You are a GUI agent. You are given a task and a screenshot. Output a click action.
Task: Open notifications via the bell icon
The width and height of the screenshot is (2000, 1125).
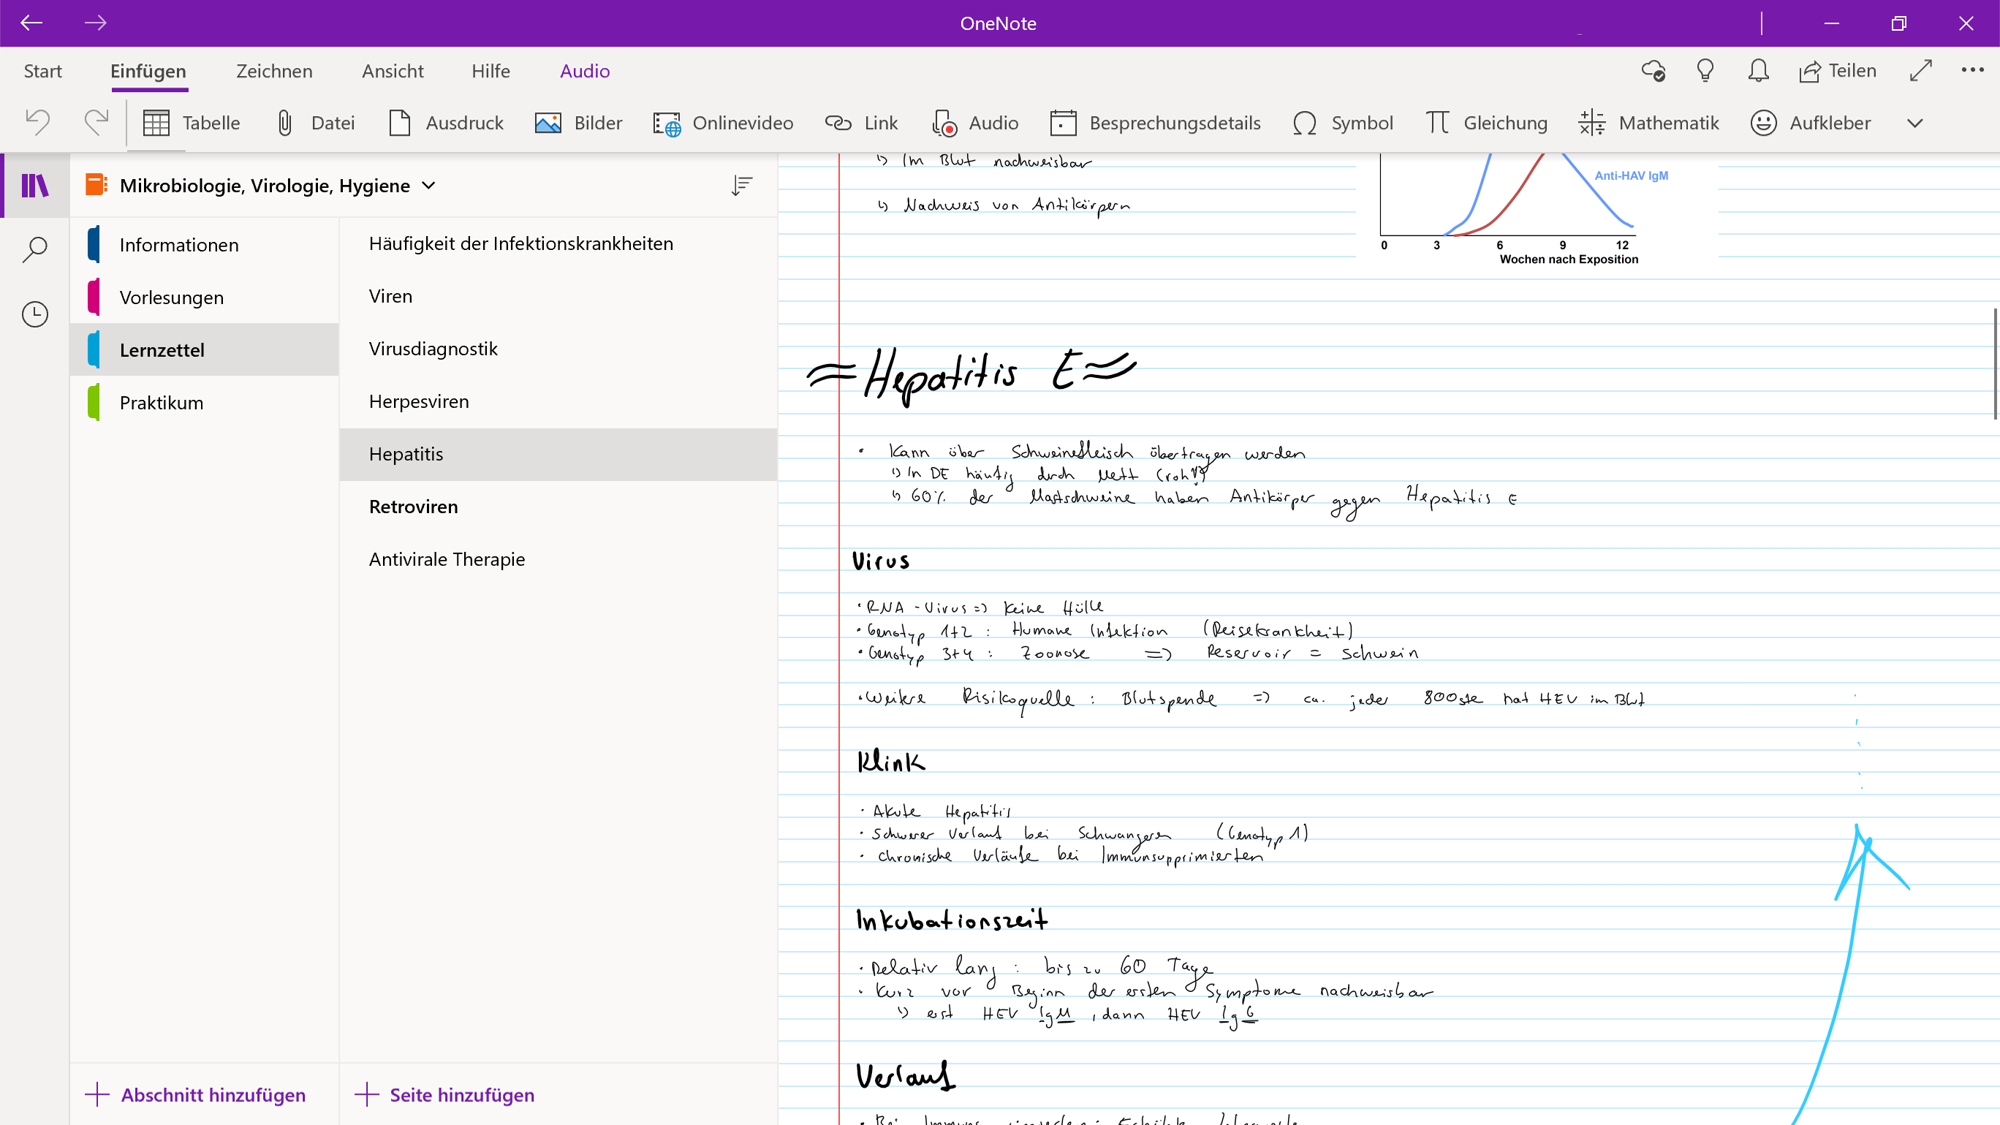pyautogui.click(x=1757, y=70)
